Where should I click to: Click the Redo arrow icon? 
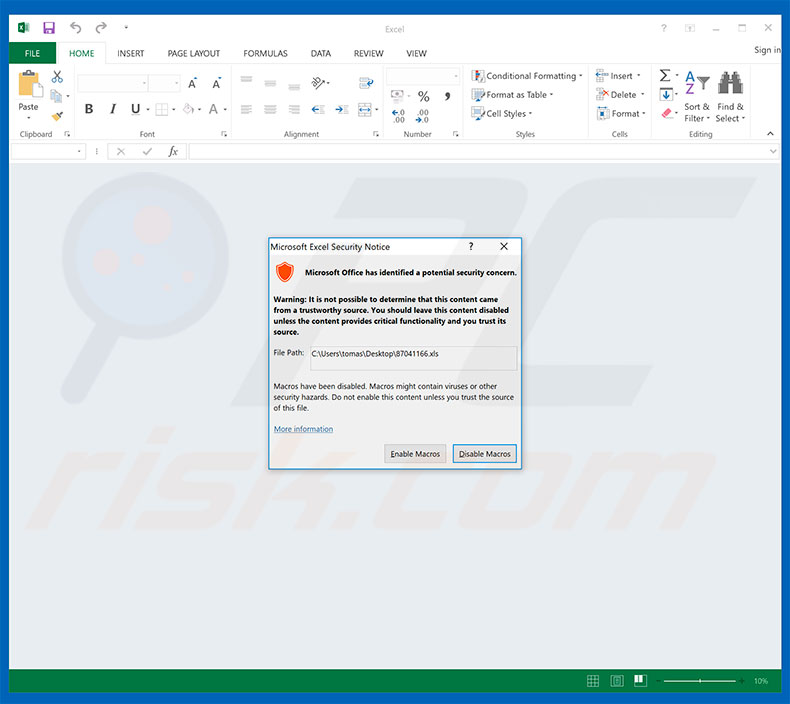101,28
